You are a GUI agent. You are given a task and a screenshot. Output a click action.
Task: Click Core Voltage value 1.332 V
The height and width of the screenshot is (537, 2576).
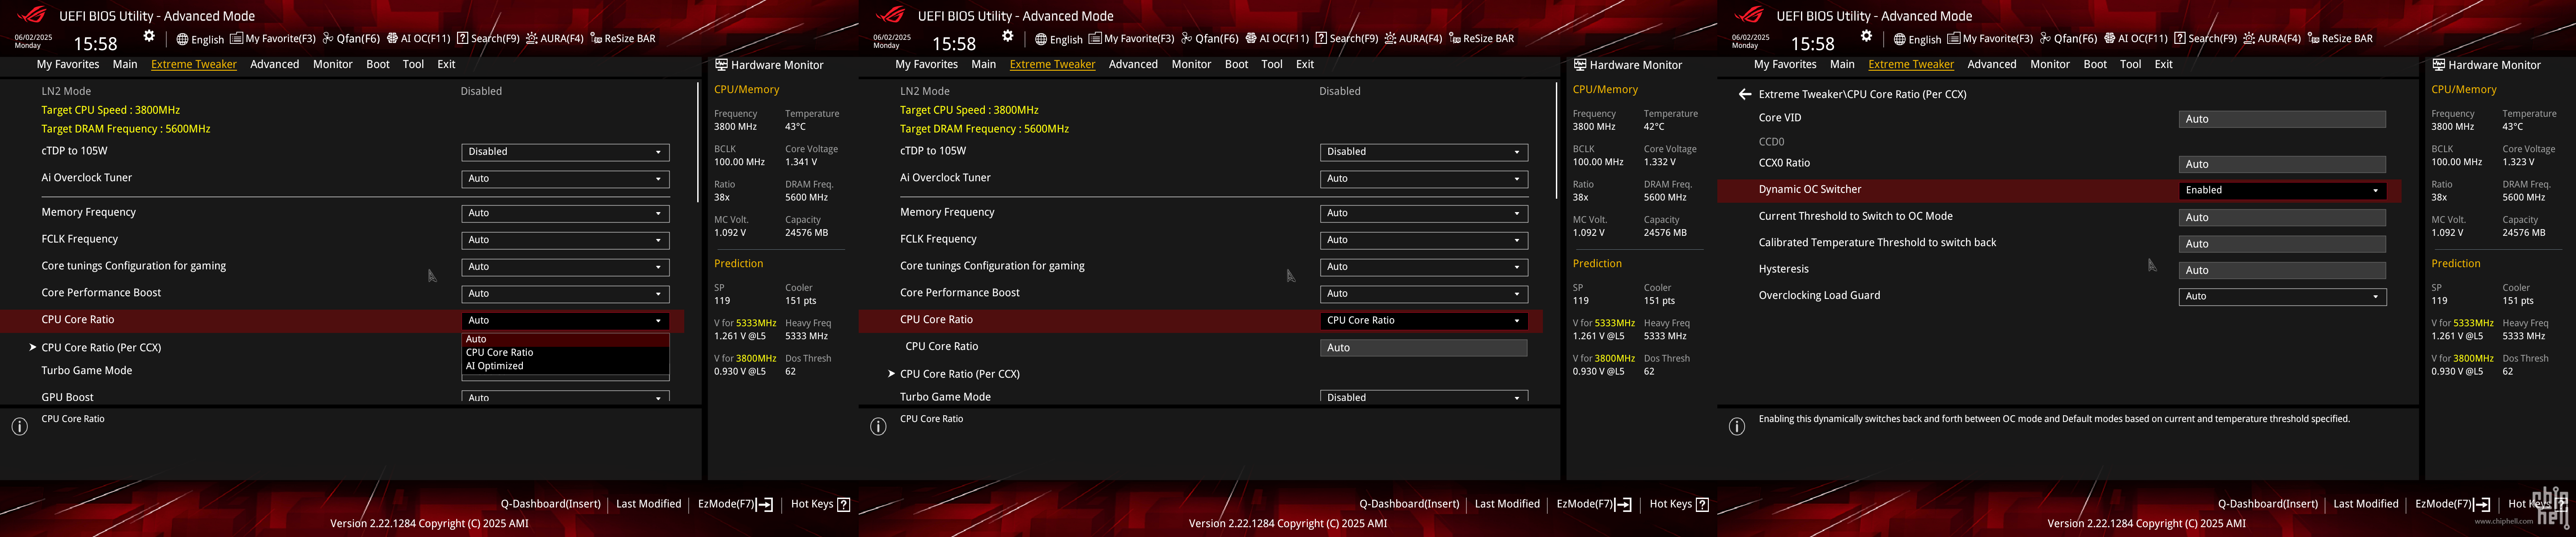point(1660,162)
